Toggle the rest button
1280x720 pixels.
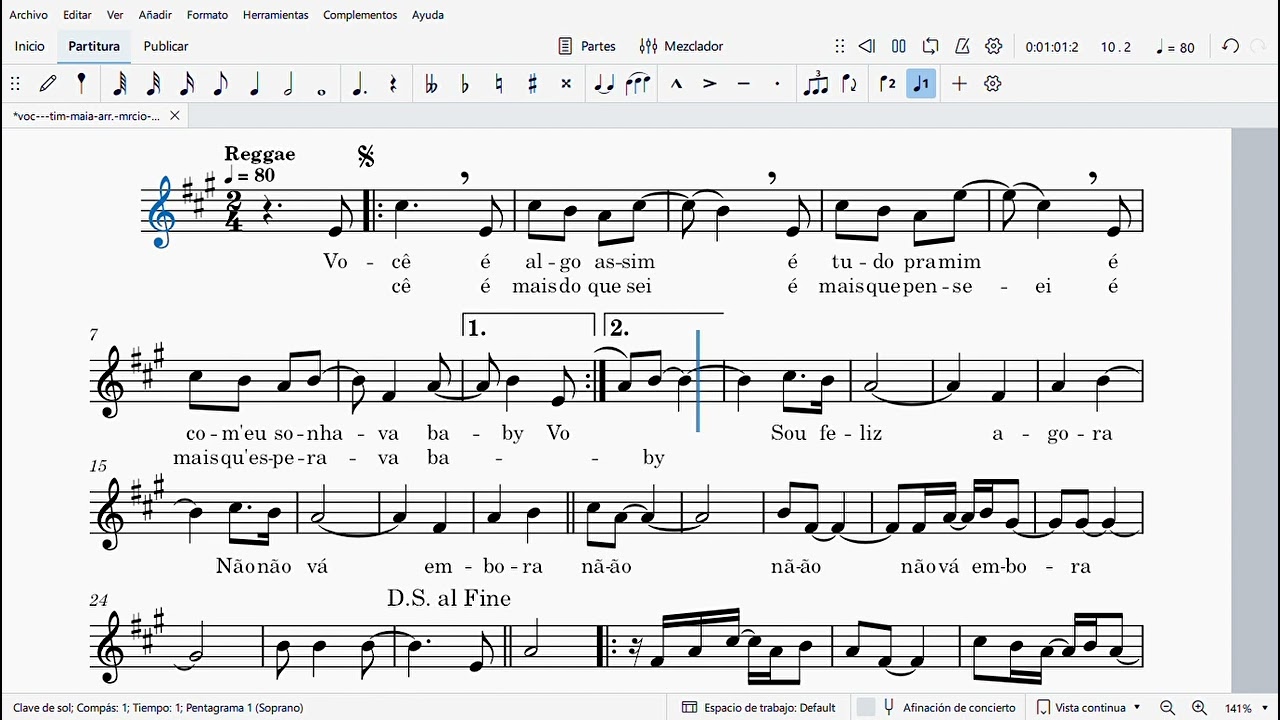coord(393,84)
